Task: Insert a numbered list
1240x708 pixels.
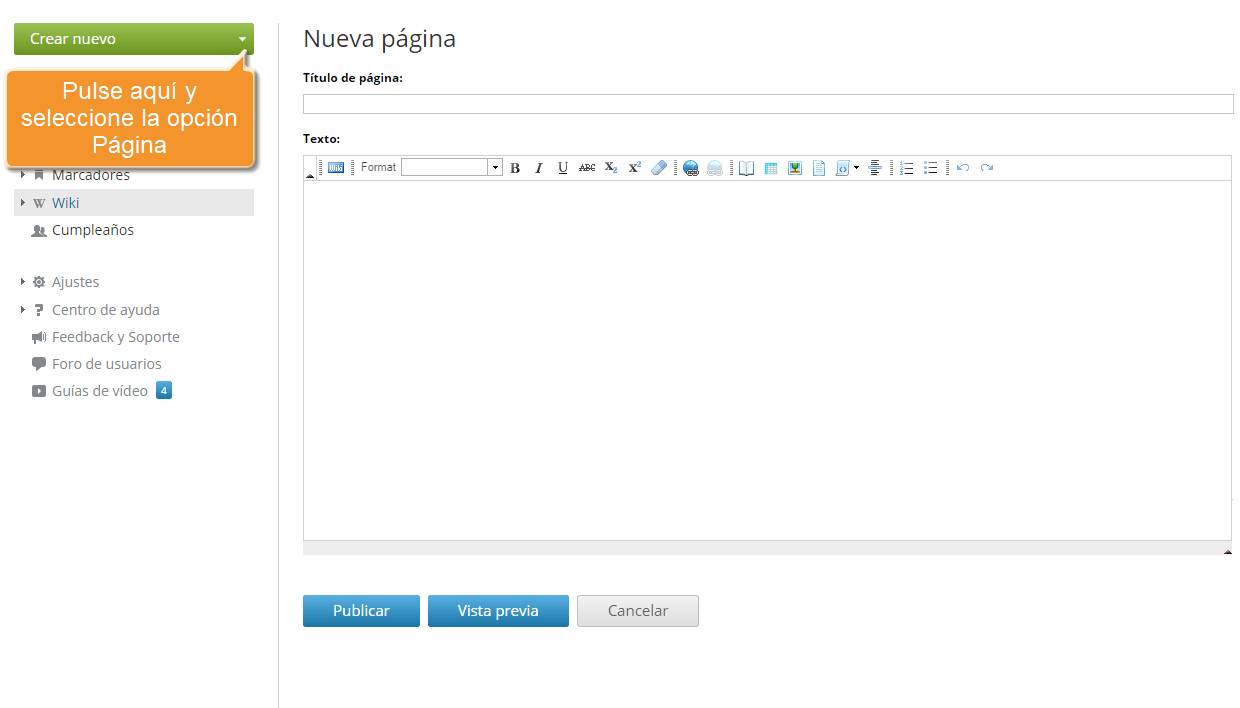Action: tap(907, 168)
